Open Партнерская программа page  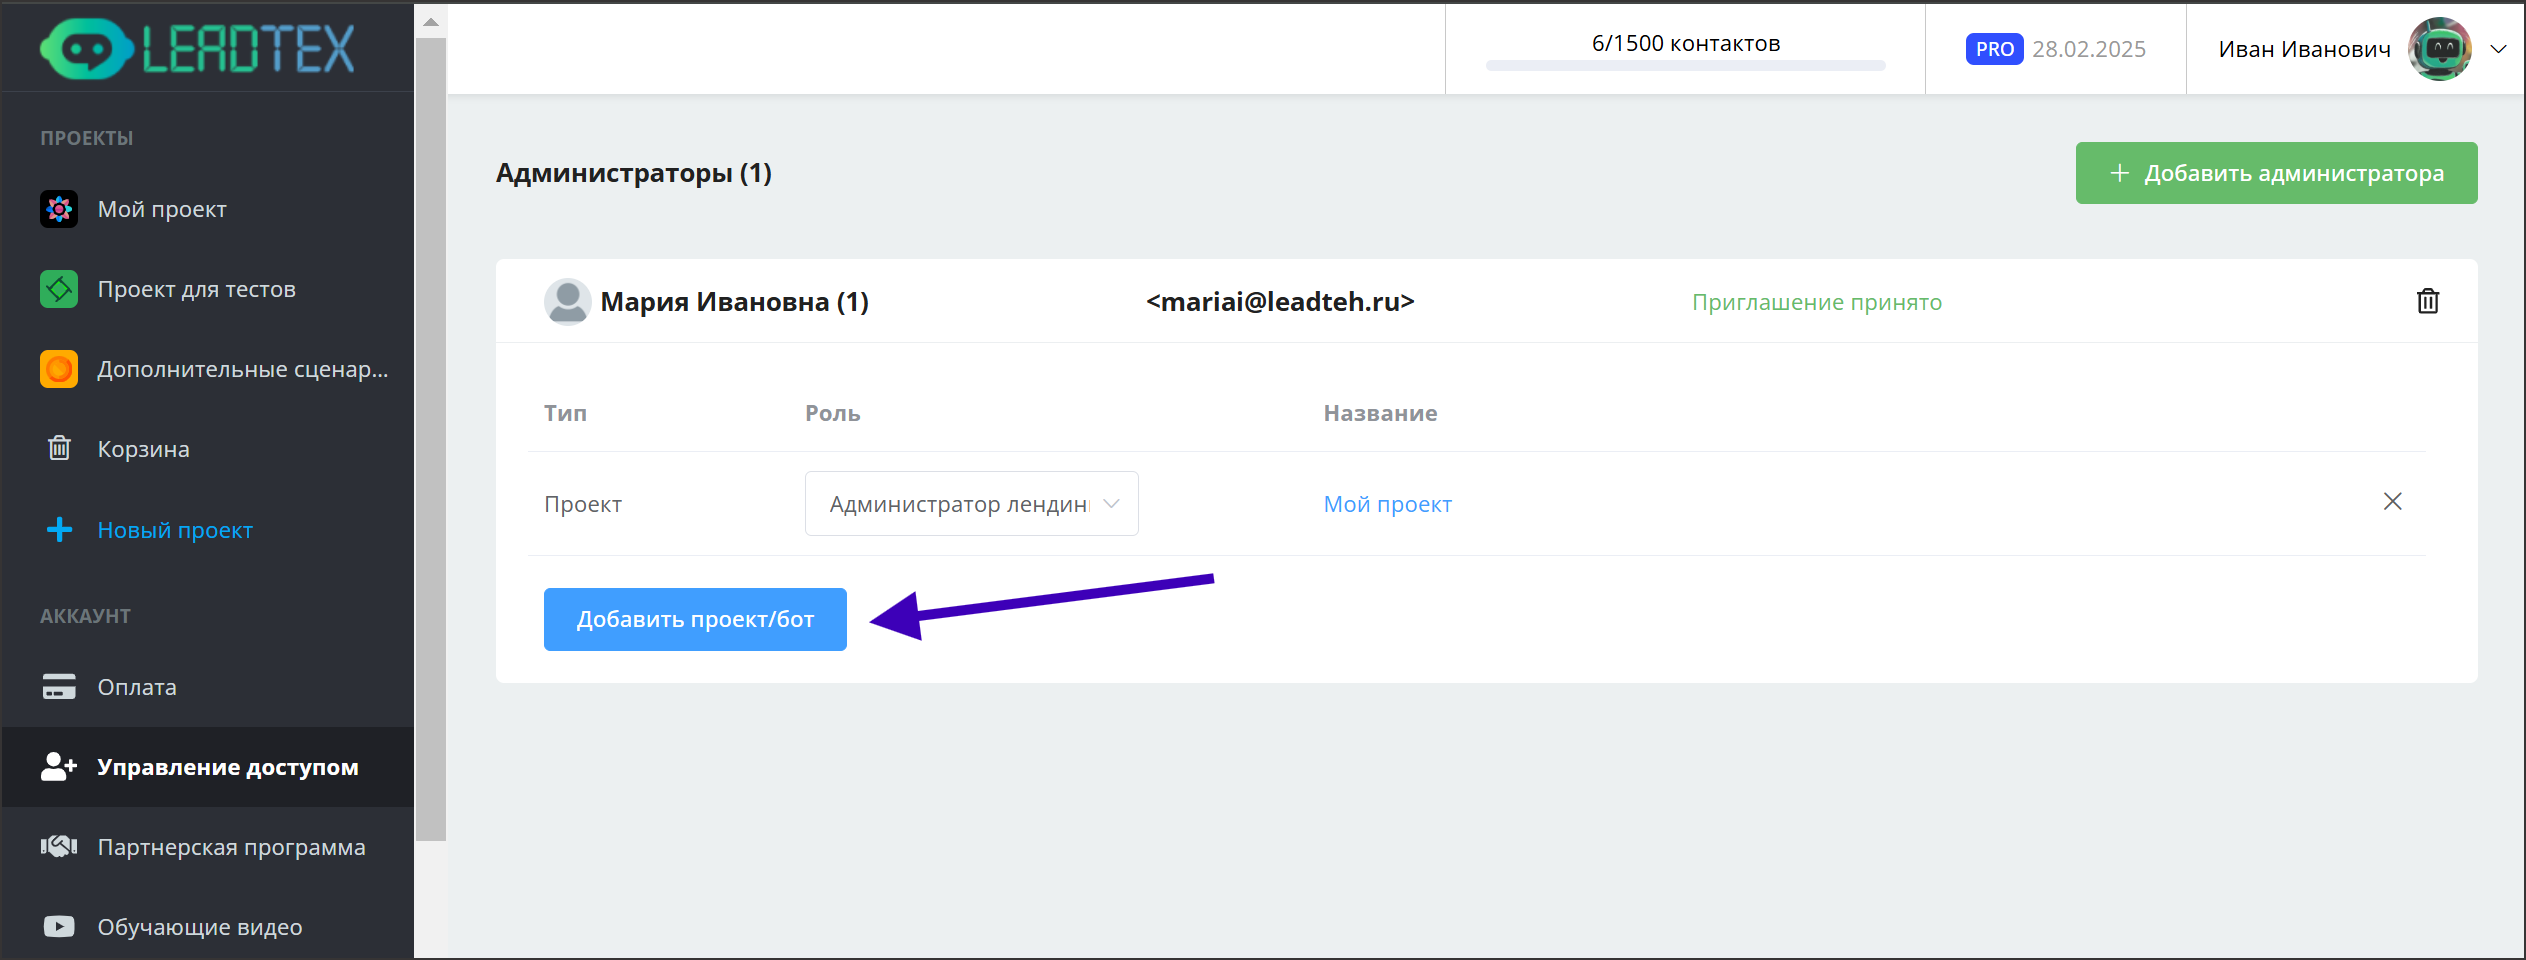point(231,847)
